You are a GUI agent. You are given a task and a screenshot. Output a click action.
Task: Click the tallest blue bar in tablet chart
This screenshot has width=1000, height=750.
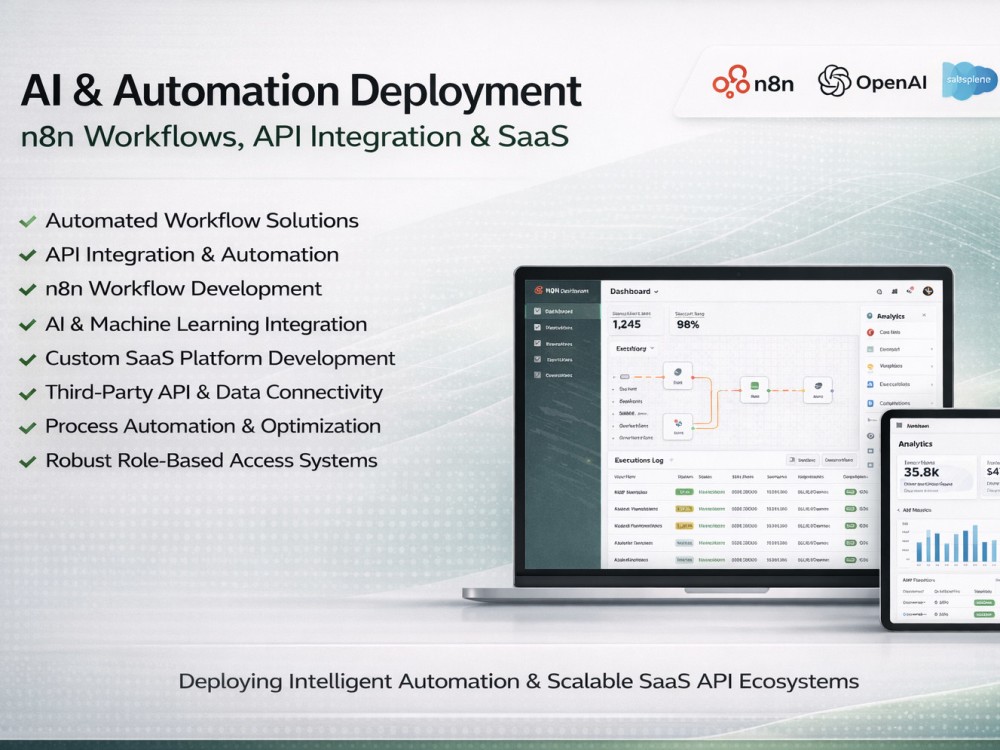[974, 544]
